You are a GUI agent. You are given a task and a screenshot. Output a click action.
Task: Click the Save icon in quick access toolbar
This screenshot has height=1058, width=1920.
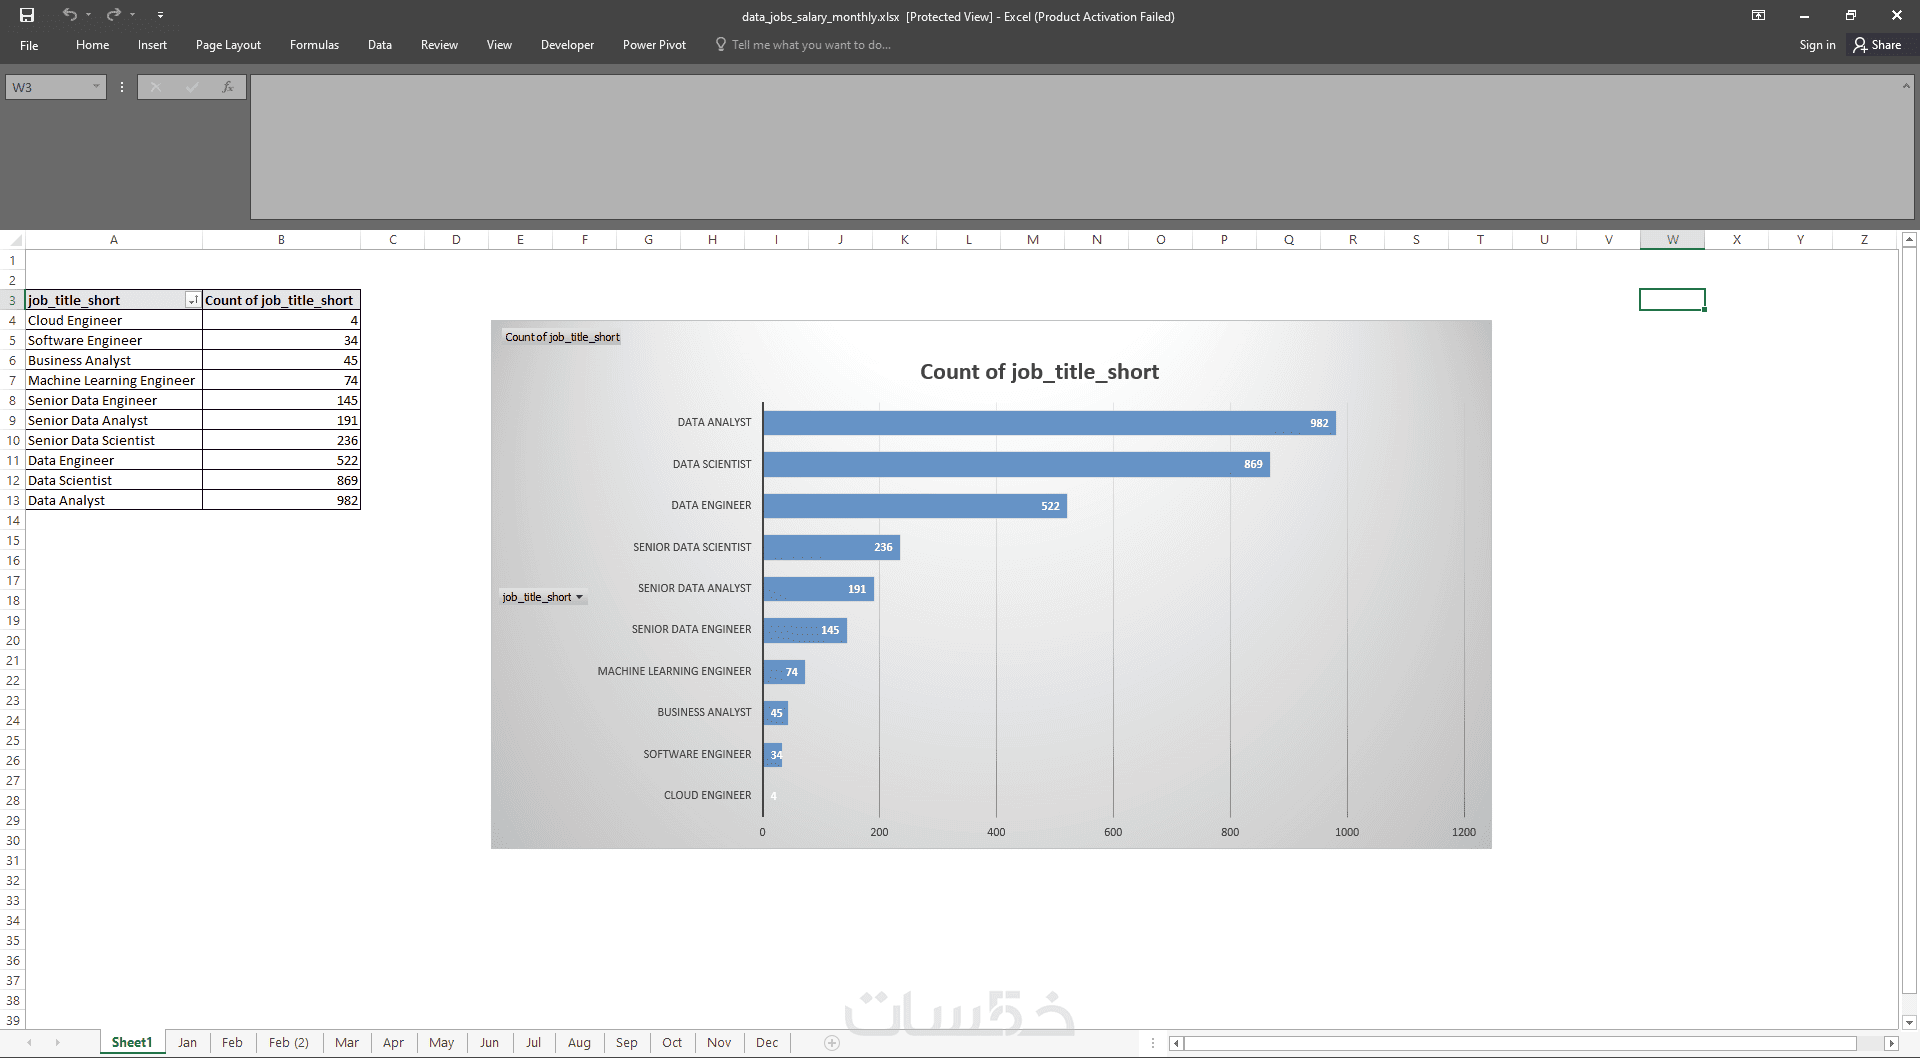[27, 15]
